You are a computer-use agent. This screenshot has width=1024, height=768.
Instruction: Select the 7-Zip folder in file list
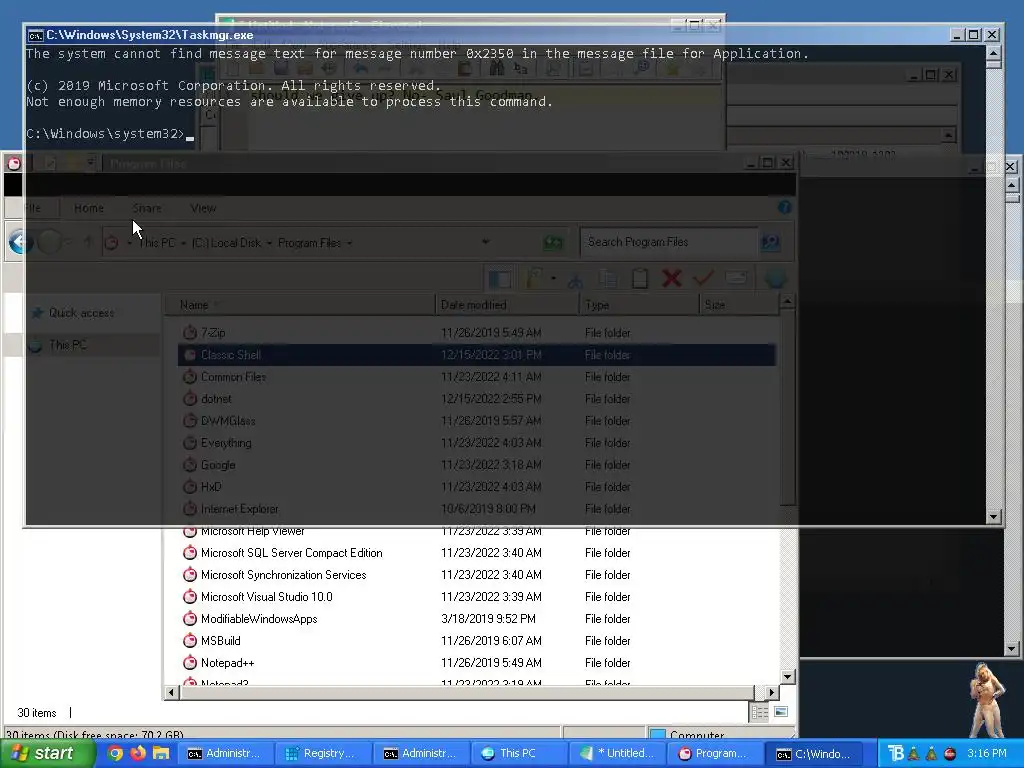pos(213,333)
